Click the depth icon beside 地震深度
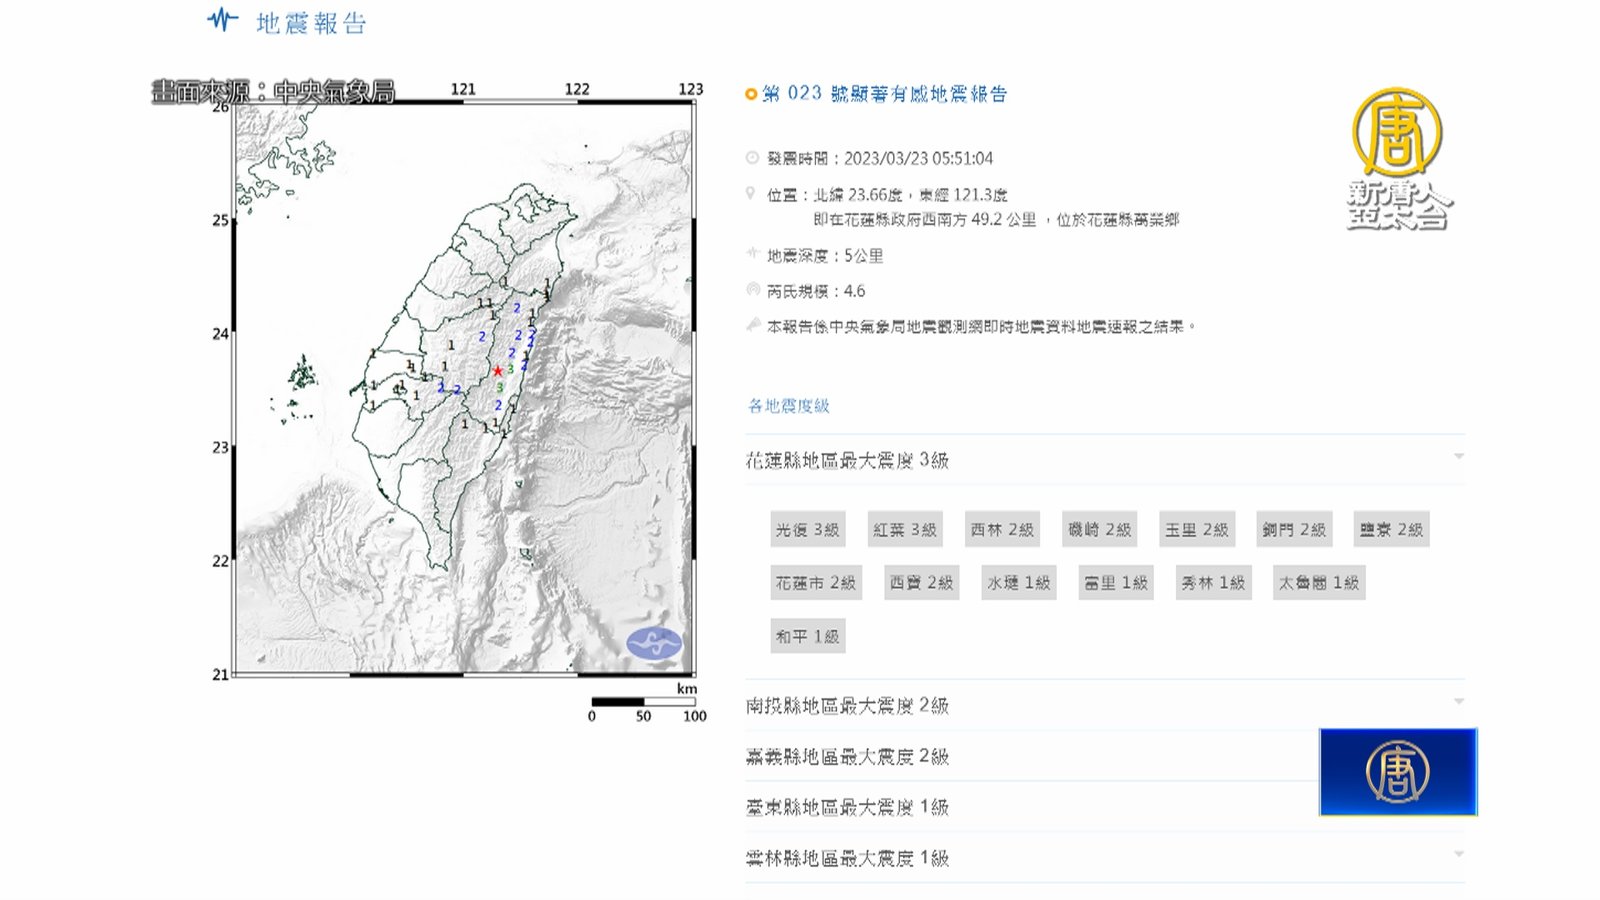 pyautogui.click(x=753, y=254)
